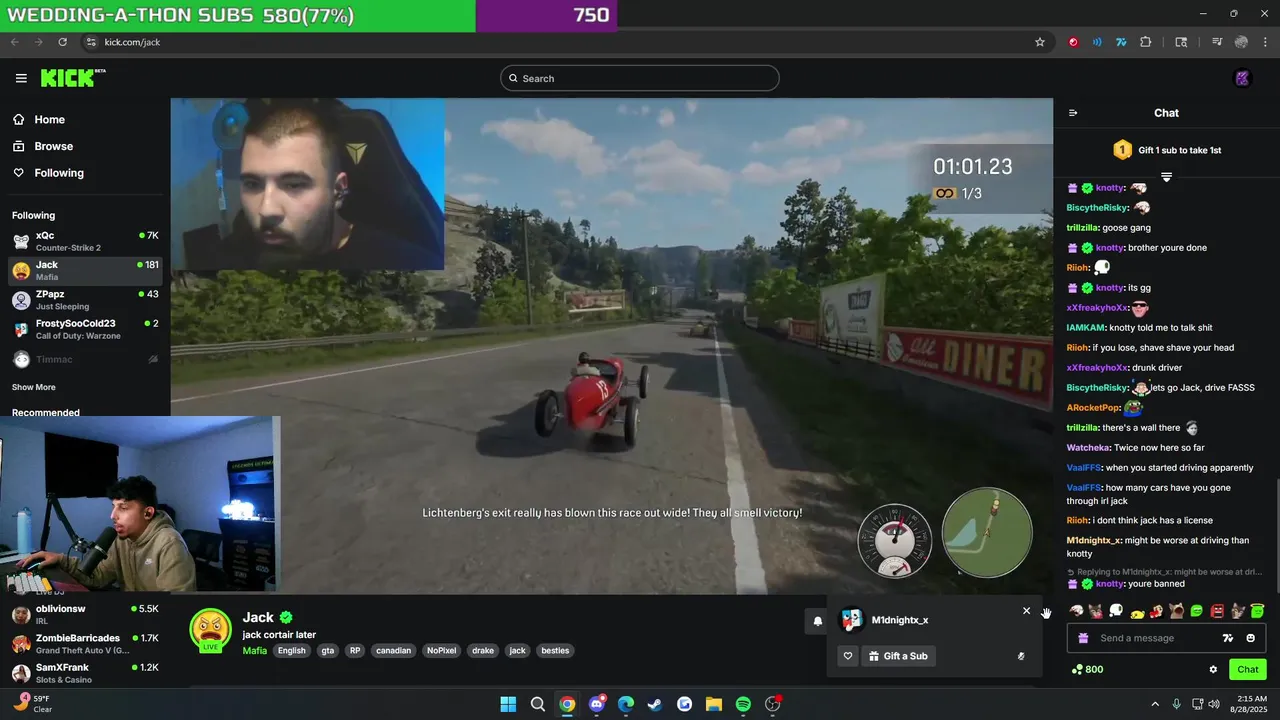This screenshot has width=1280, height=720.
Task: Open ZombieBarricades recommended channel
Action: point(85,643)
